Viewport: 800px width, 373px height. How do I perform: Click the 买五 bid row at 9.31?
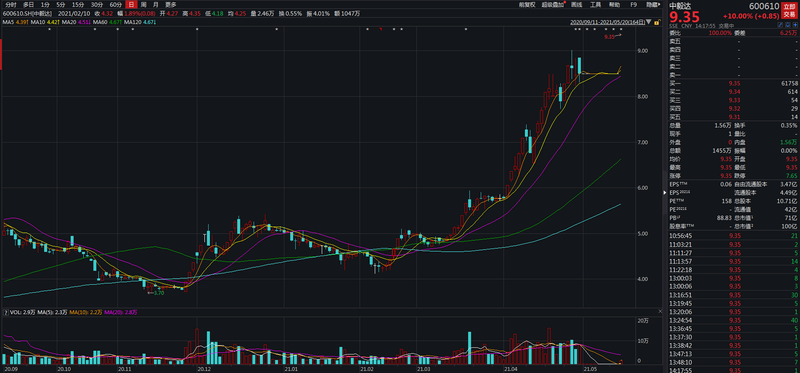[x=733, y=116]
